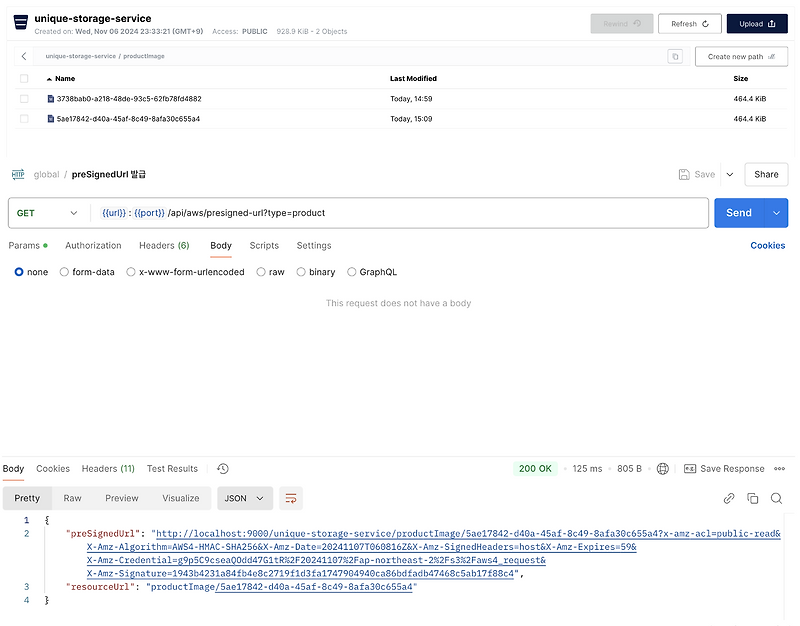Screen dimensions: 800x626
Task: Copy the response body using the copy icon
Action: (753, 497)
